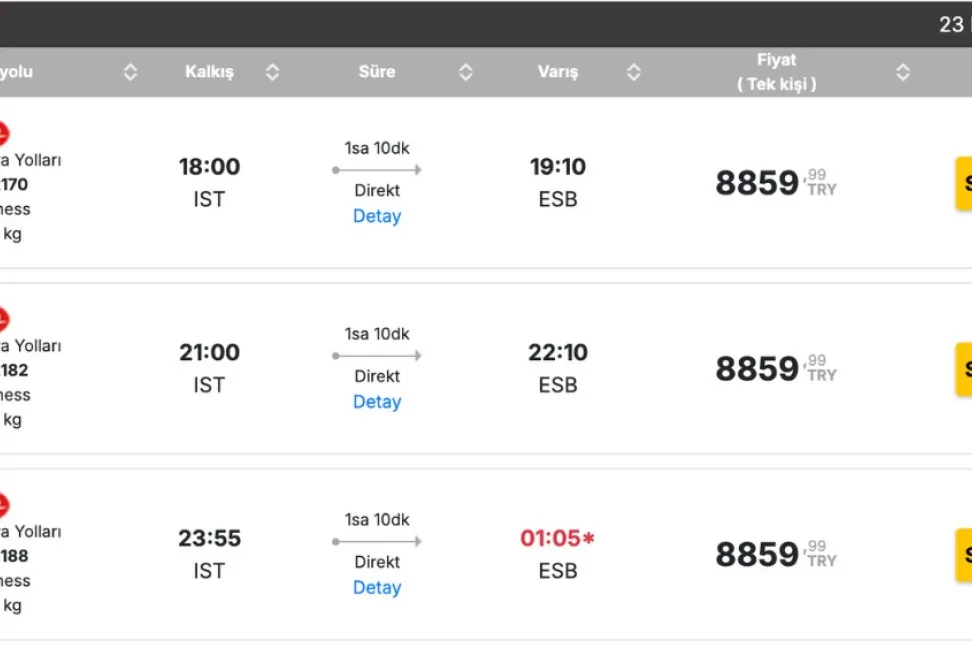Click the sort arrows beside Varış
Screen dimensions: 972x648
point(633,72)
